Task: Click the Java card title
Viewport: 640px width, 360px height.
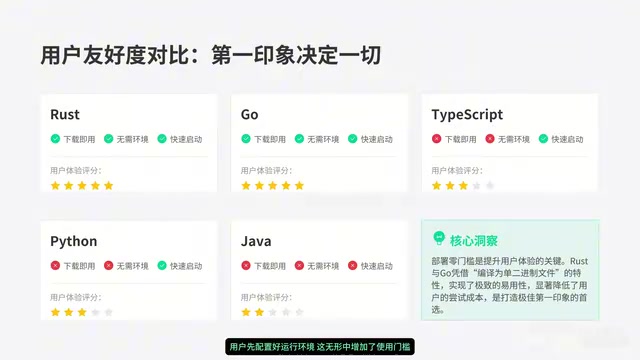Action: coord(256,242)
